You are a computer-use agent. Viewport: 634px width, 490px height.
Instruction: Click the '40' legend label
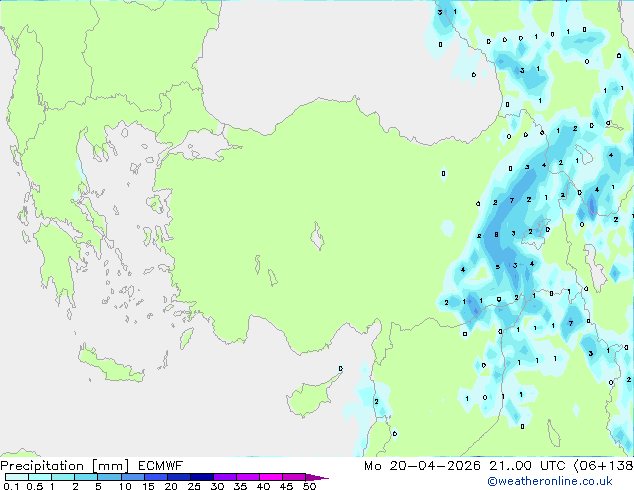coord(263,486)
